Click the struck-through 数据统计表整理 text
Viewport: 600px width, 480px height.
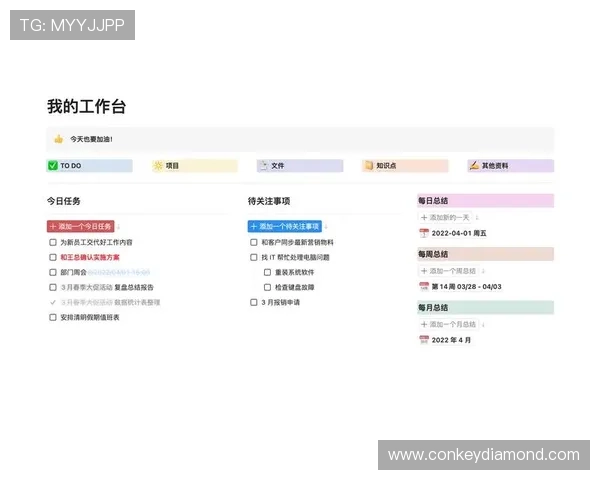(137, 302)
